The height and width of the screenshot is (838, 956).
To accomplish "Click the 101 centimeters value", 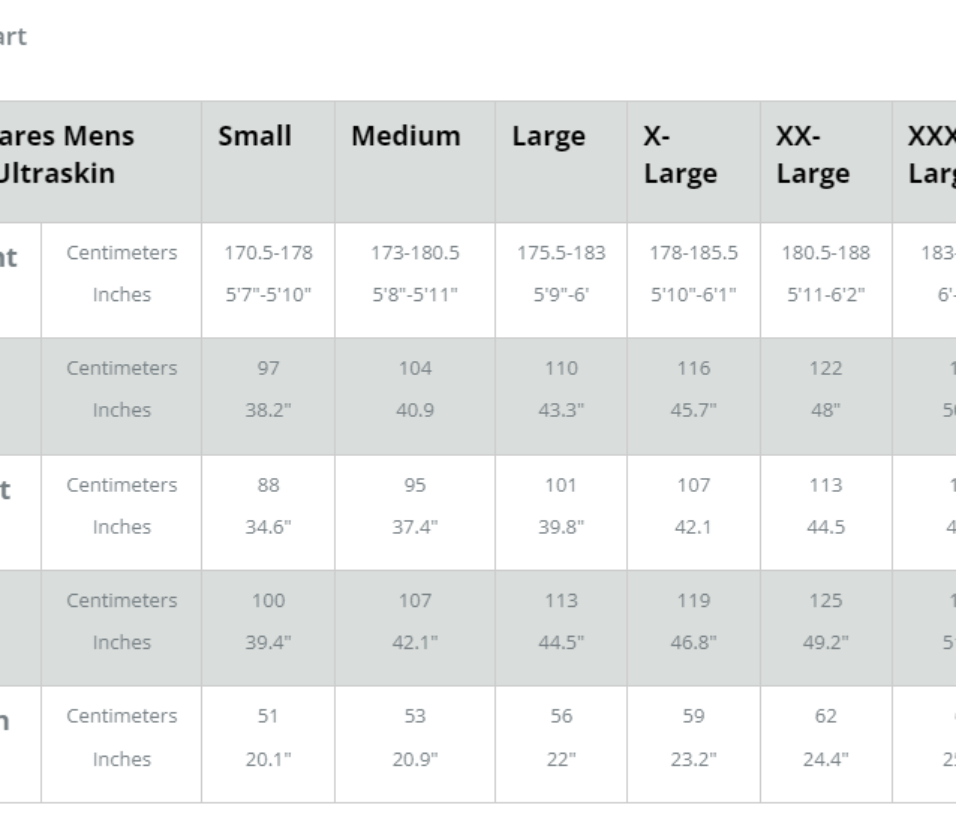I will click(561, 485).
